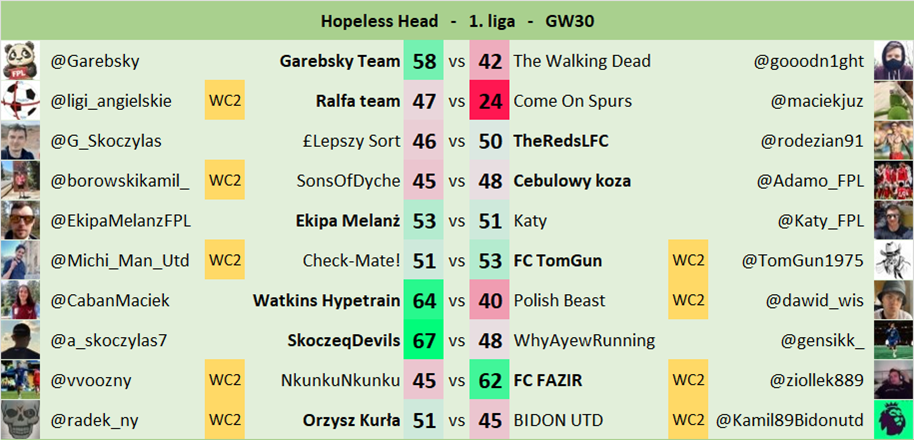Click the avatar next to @Katy_FPL

point(893,221)
